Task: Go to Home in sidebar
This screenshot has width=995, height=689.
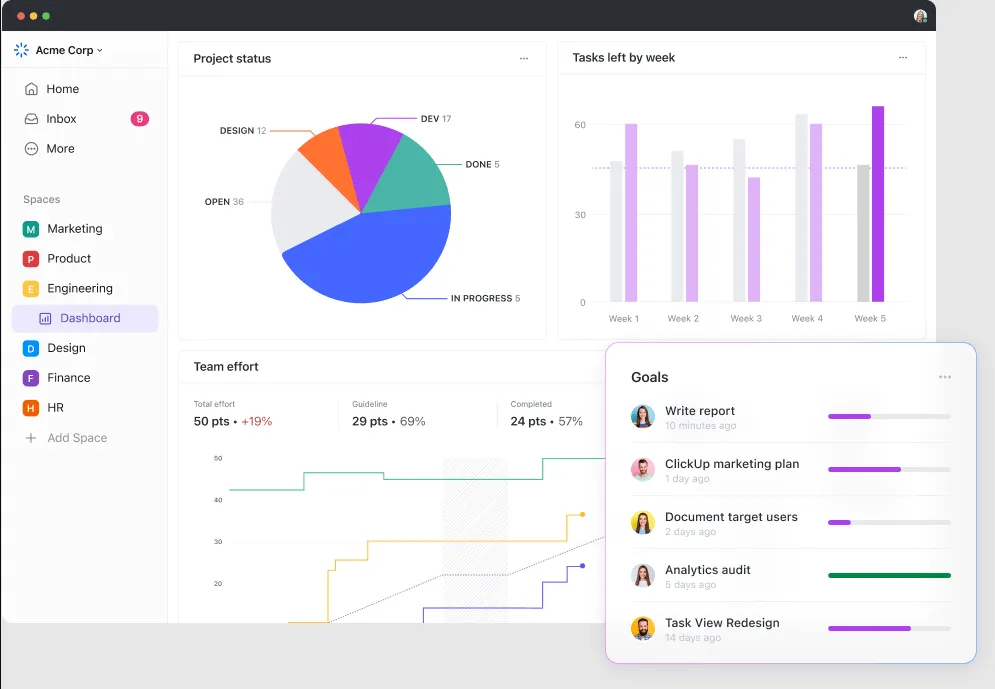Action: (63, 89)
